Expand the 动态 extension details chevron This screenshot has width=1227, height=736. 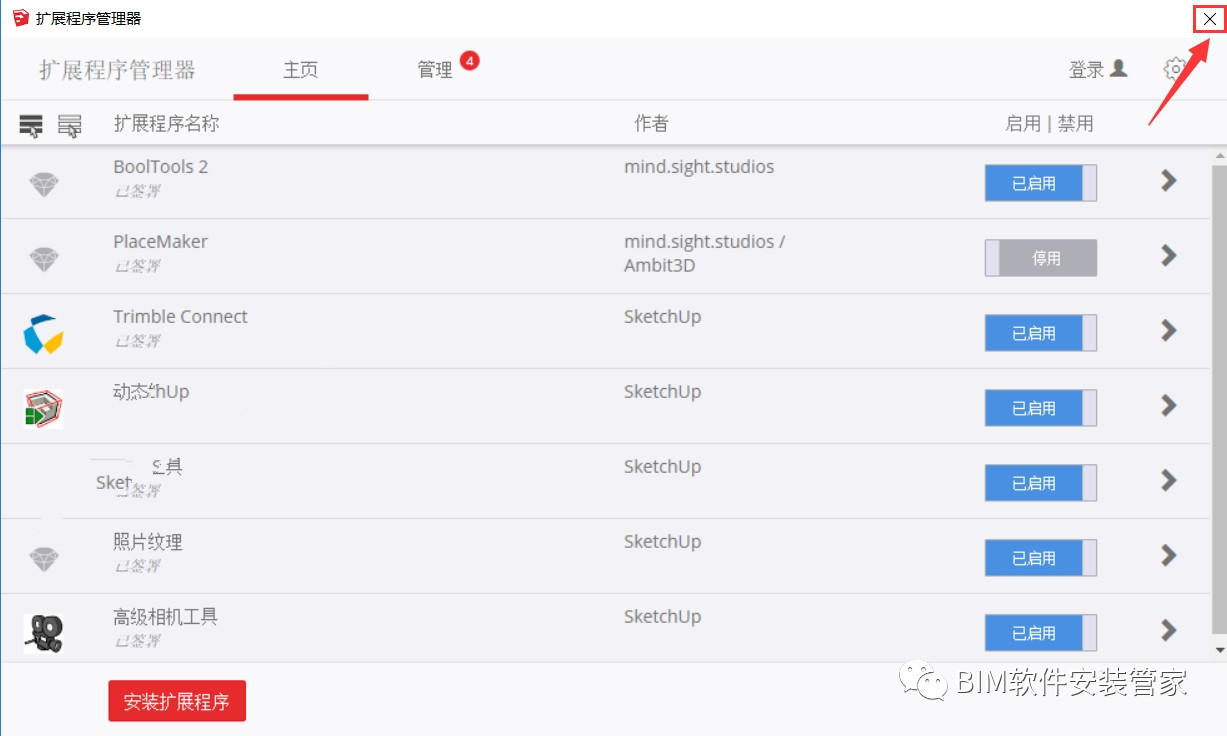click(x=1168, y=405)
